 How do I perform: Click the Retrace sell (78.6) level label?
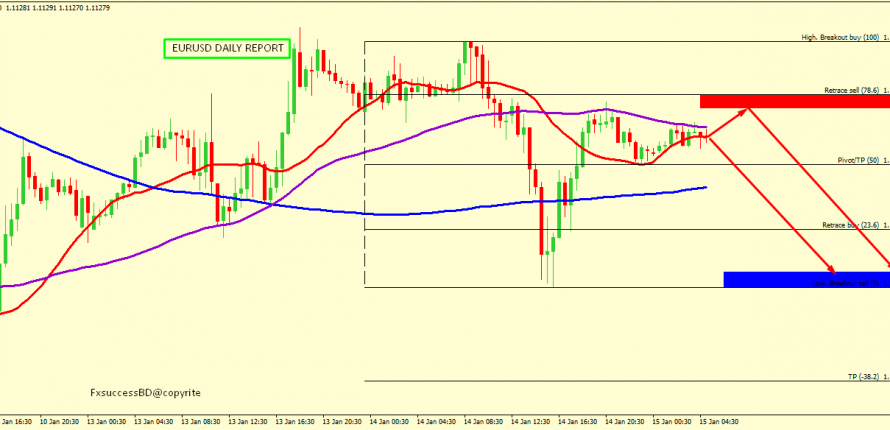(x=850, y=90)
